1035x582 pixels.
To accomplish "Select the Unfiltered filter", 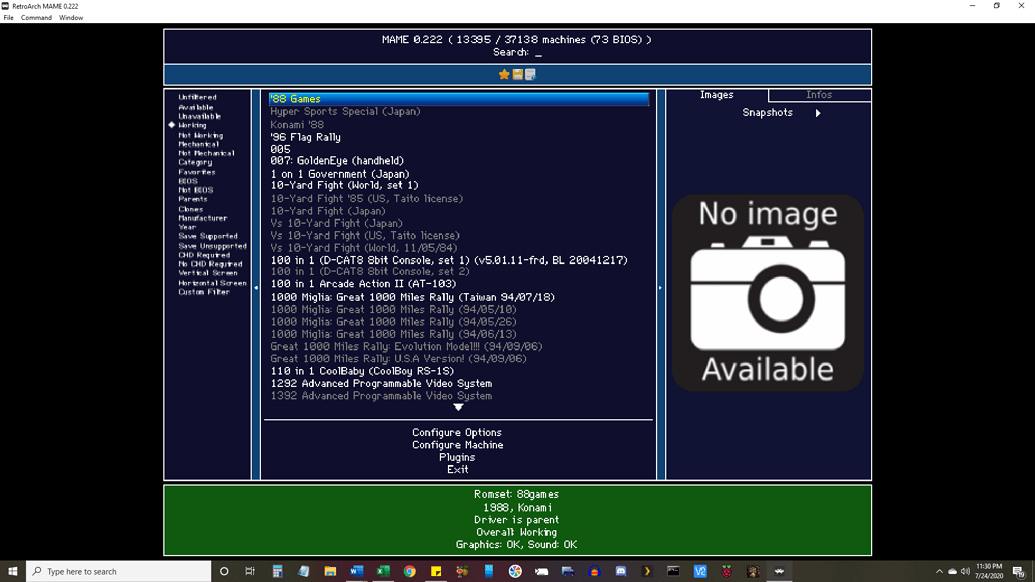I will pyautogui.click(x=197, y=97).
